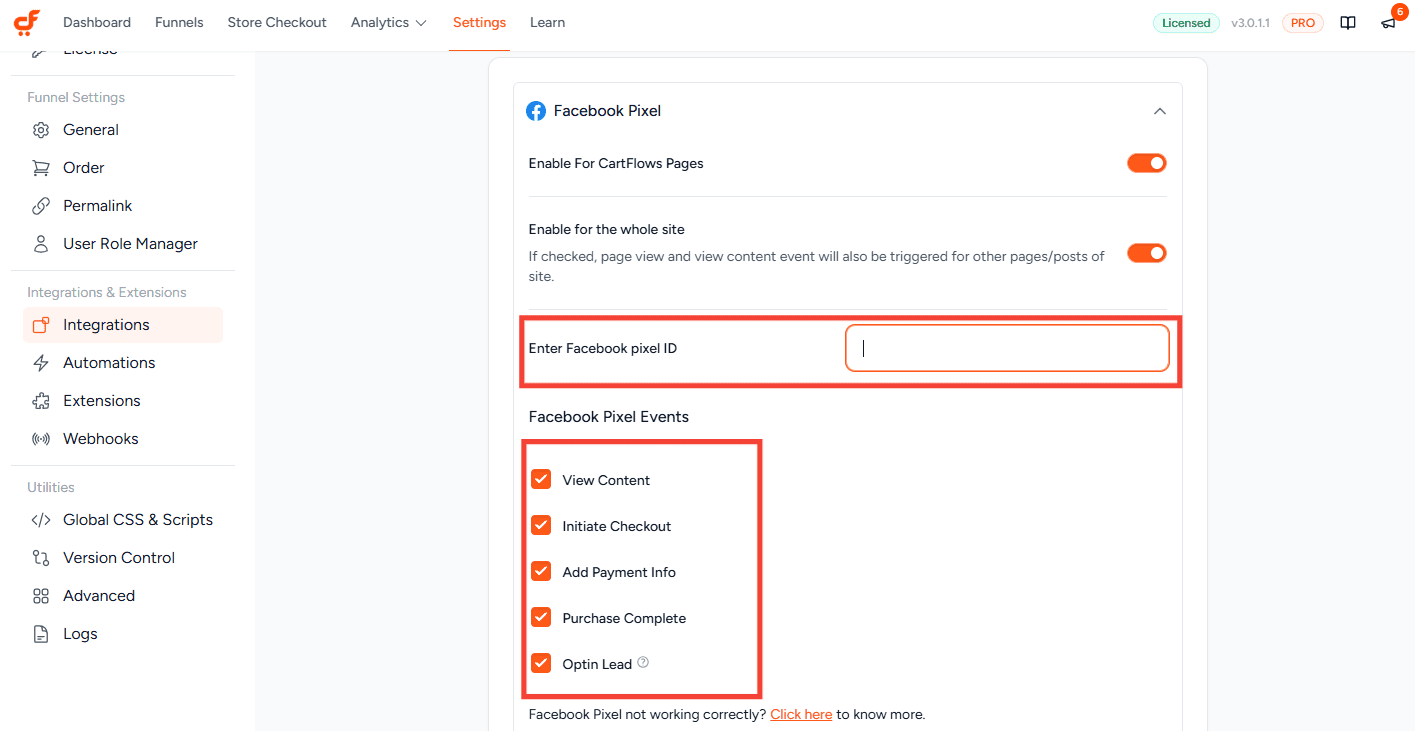Uncheck the Initiate Checkout checkbox
The image size is (1415, 731).
[541, 525]
